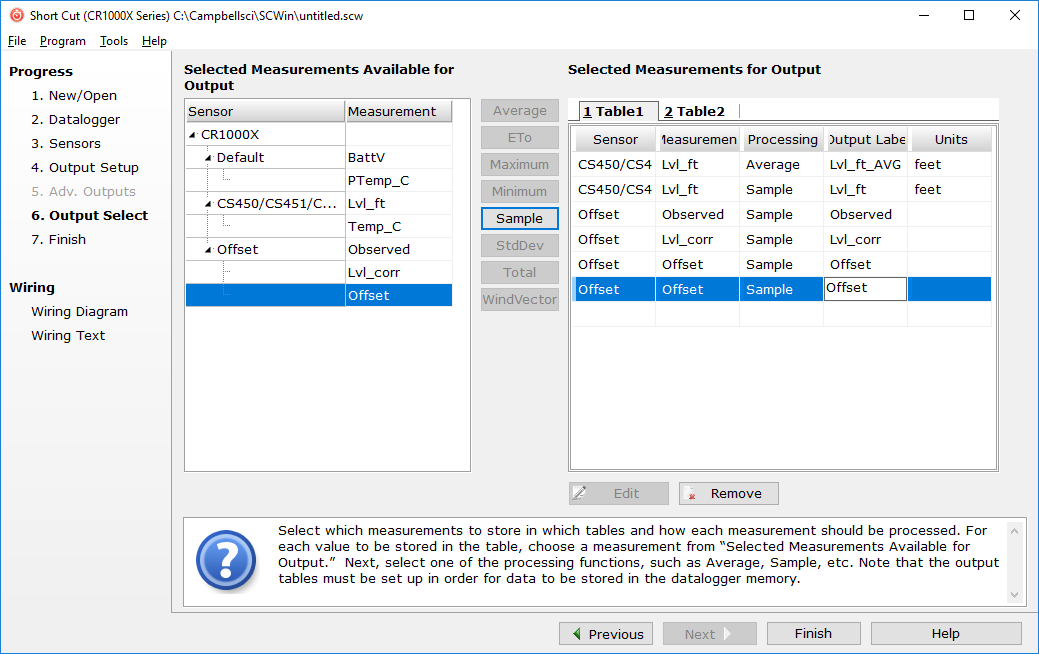Click the Finish button

(813, 633)
